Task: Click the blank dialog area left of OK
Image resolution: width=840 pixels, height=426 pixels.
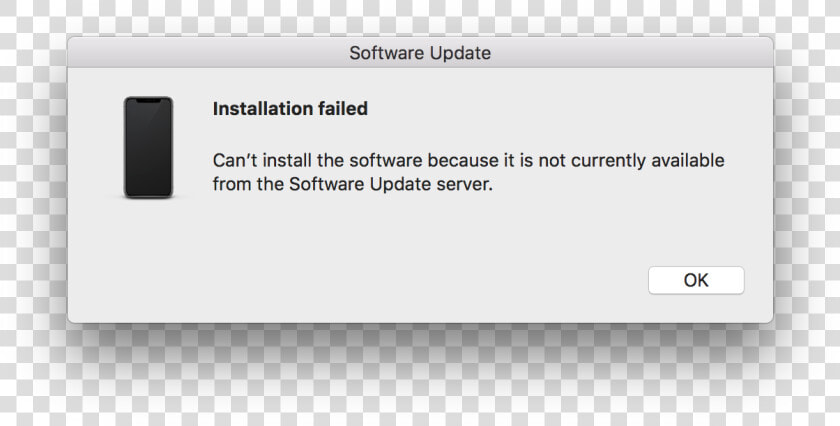Action: (375, 280)
